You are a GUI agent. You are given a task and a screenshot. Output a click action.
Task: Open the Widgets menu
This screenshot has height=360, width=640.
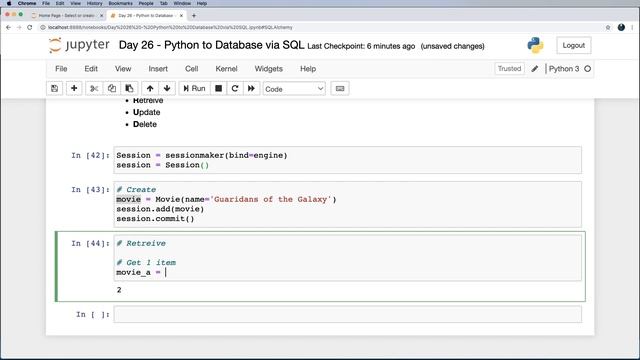tap(268, 69)
